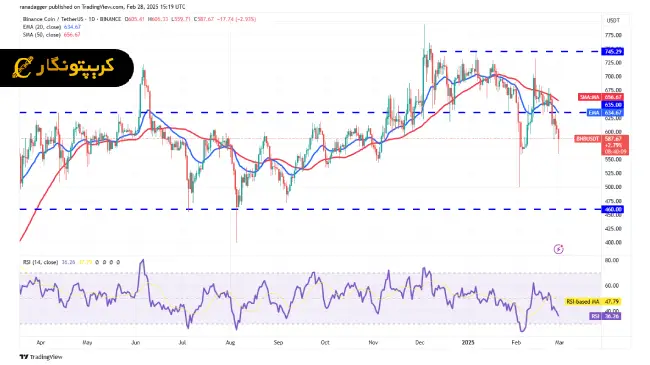
Task: Click the EMA (20, close) legend label
Action: (x=42, y=27)
